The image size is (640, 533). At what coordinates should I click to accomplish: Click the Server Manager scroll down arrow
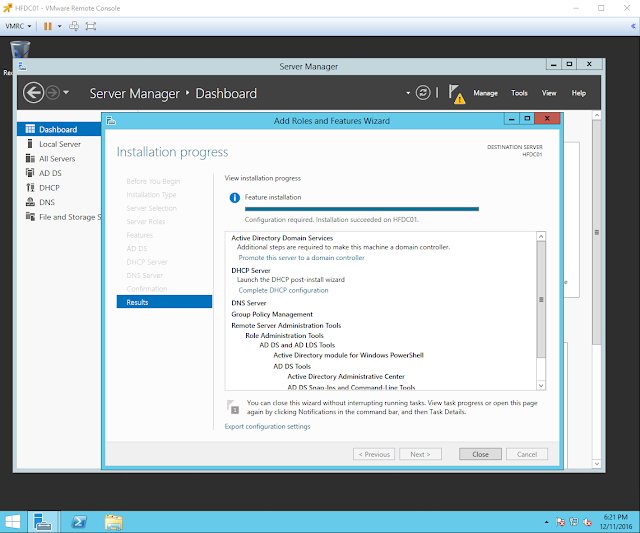tap(597, 464)
